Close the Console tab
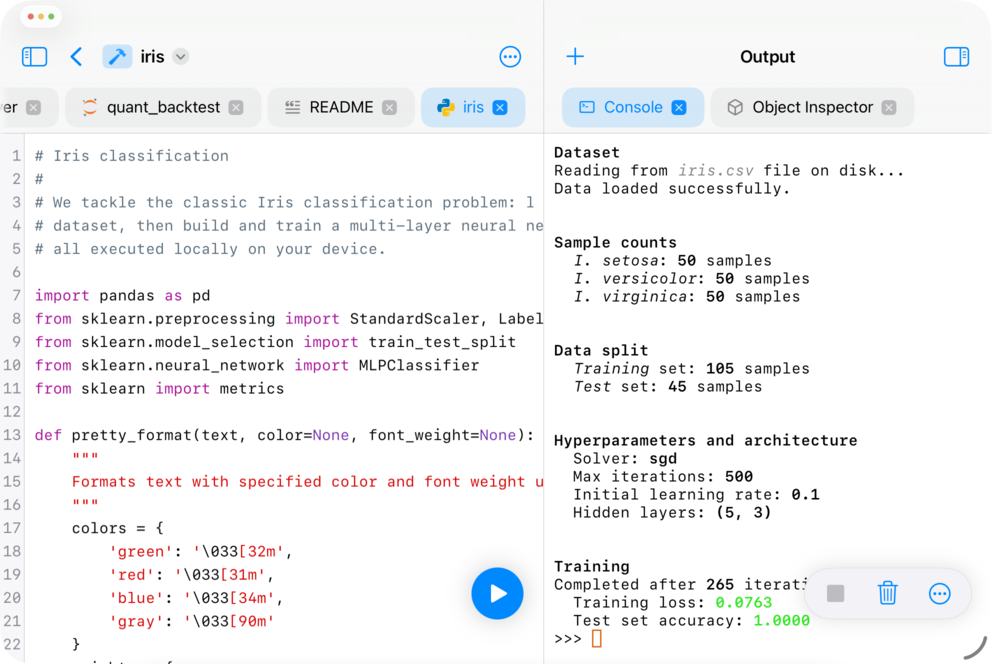 pyautogui.click(x=679, y=108)
